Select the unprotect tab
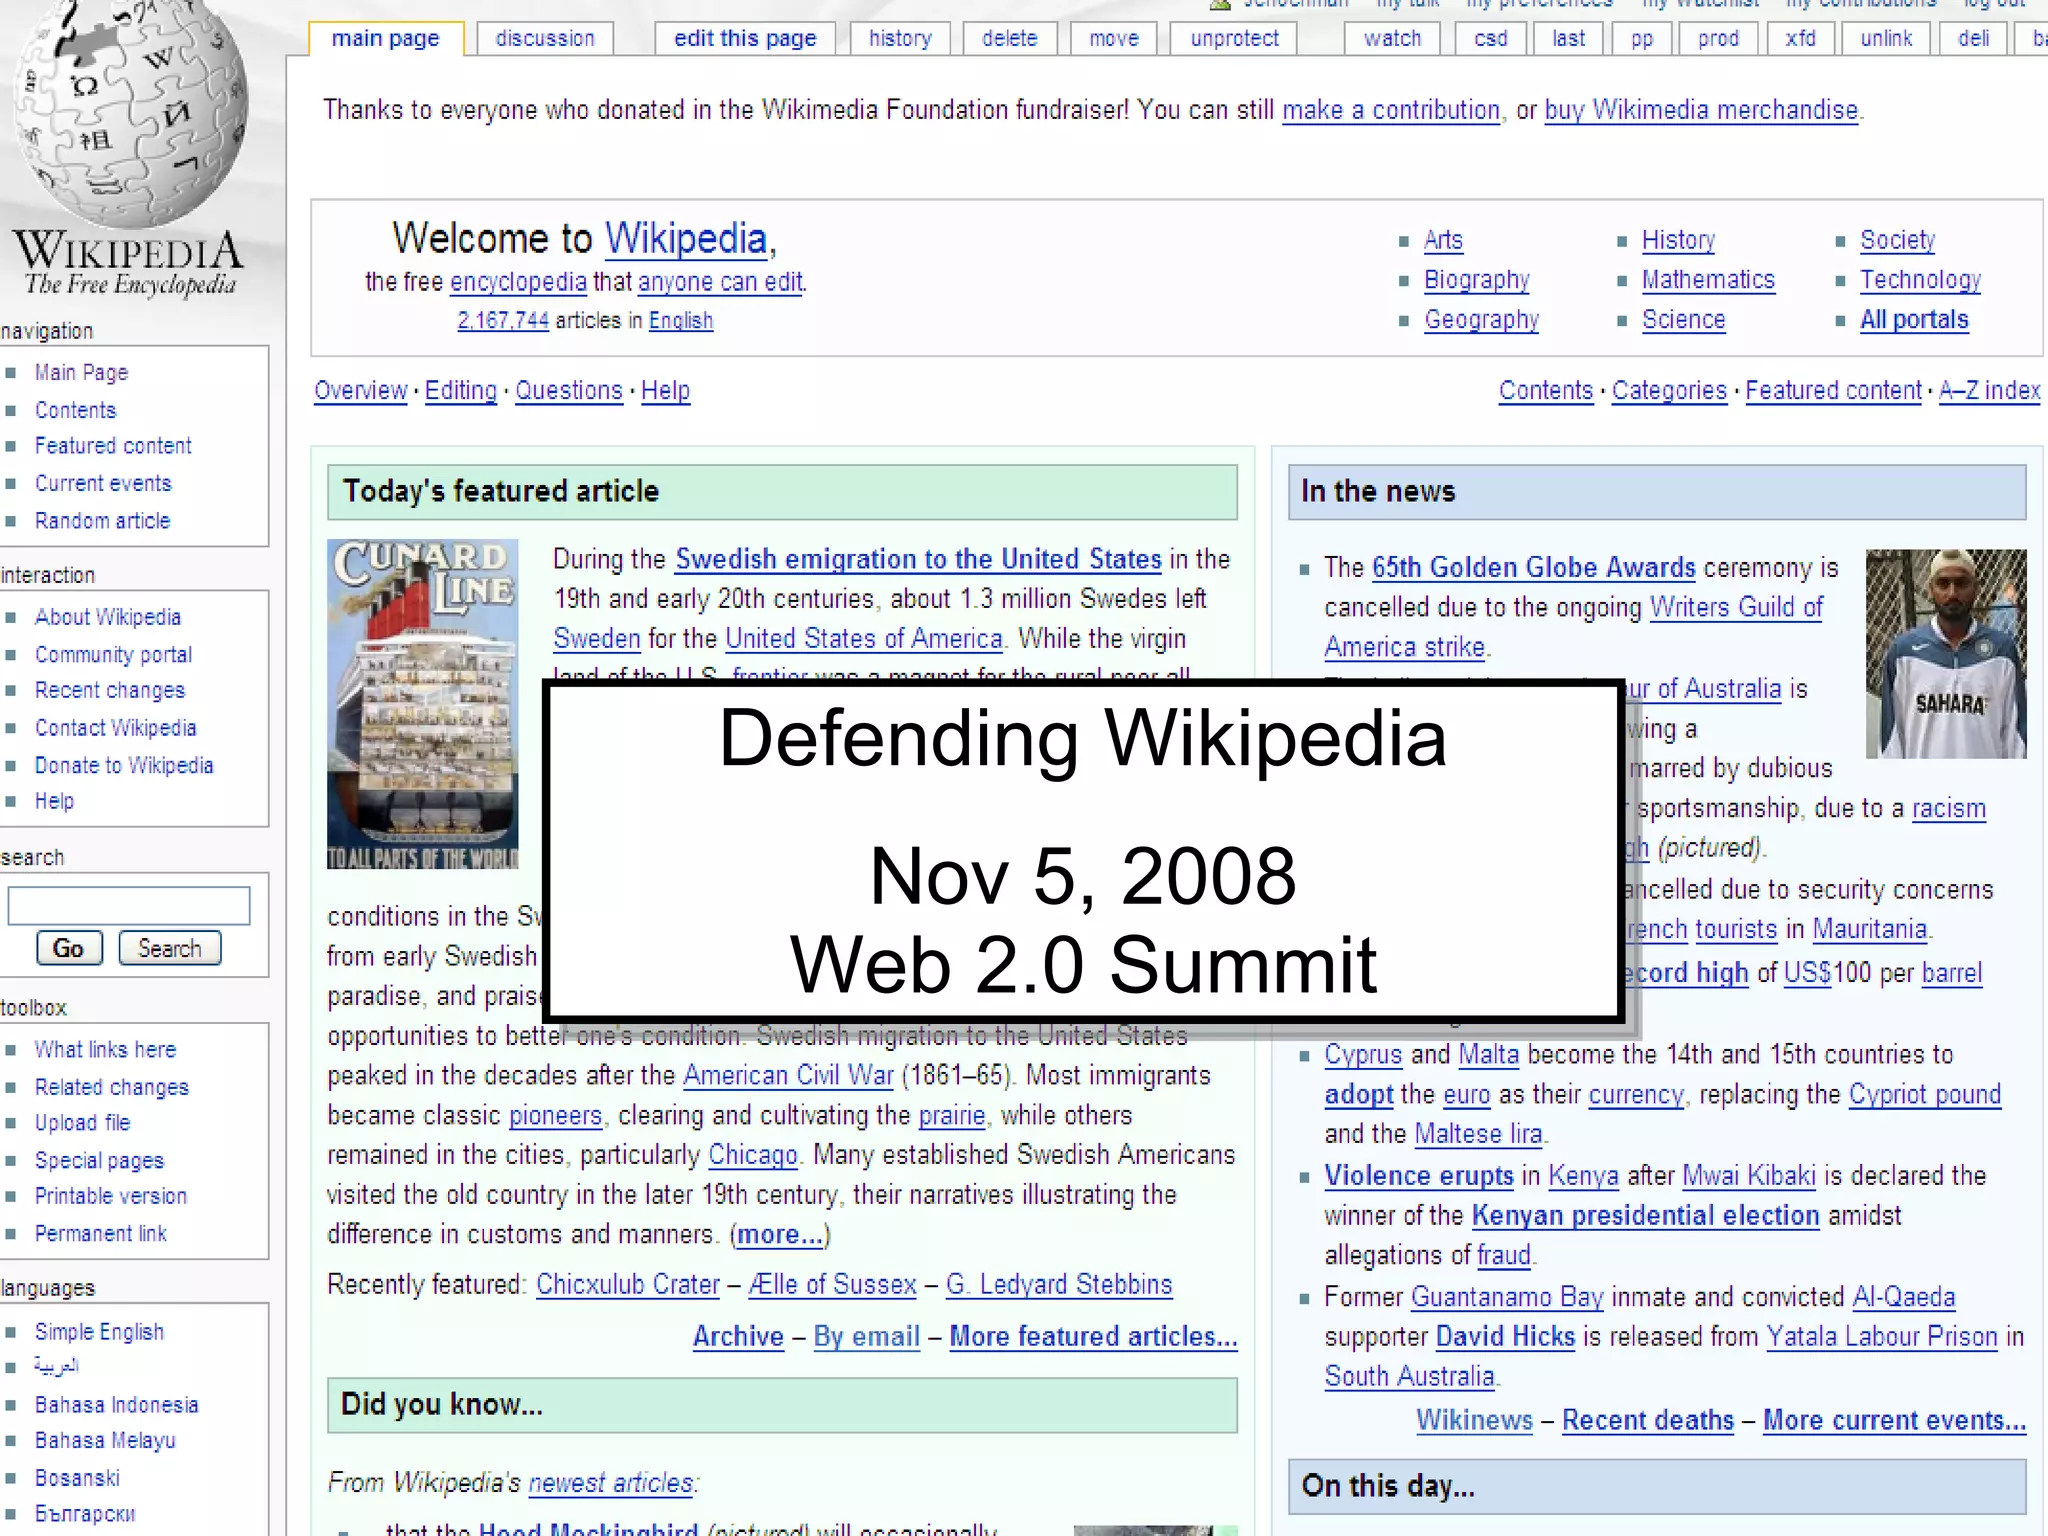The image size is (2048, 1536). click(1234, 39)
